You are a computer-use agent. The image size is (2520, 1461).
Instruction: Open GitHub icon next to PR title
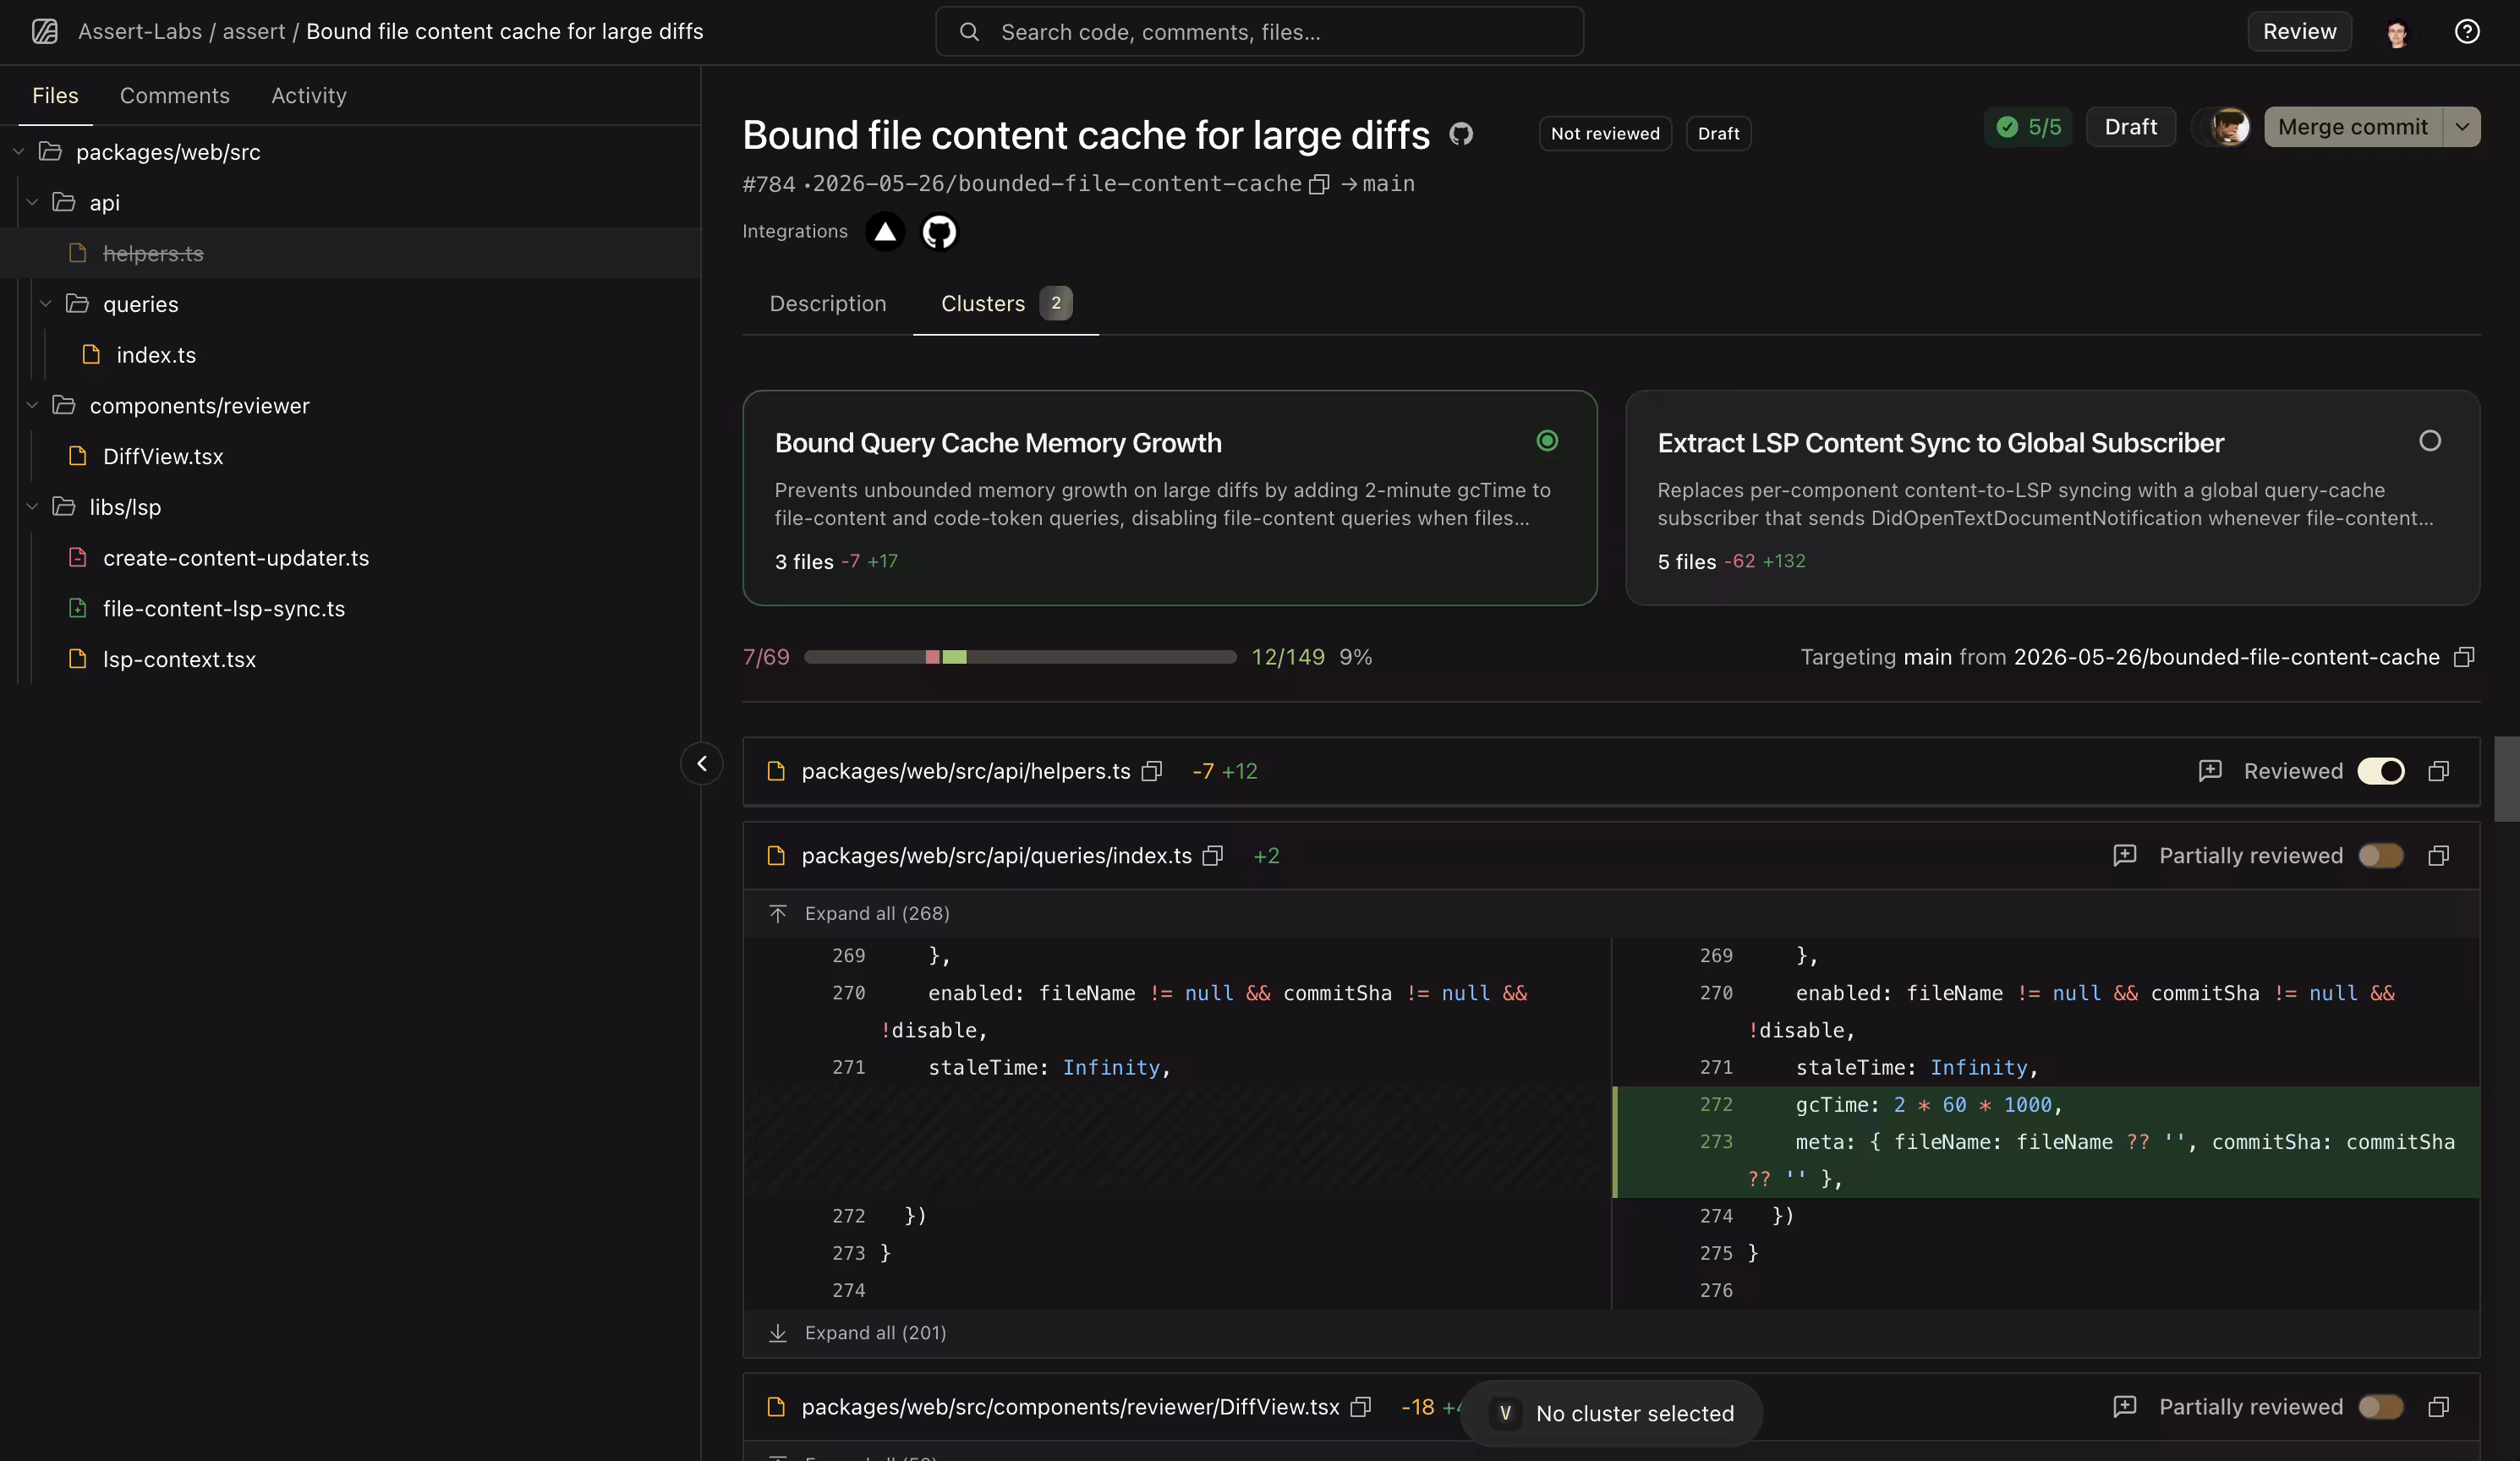coord(1461,134)
